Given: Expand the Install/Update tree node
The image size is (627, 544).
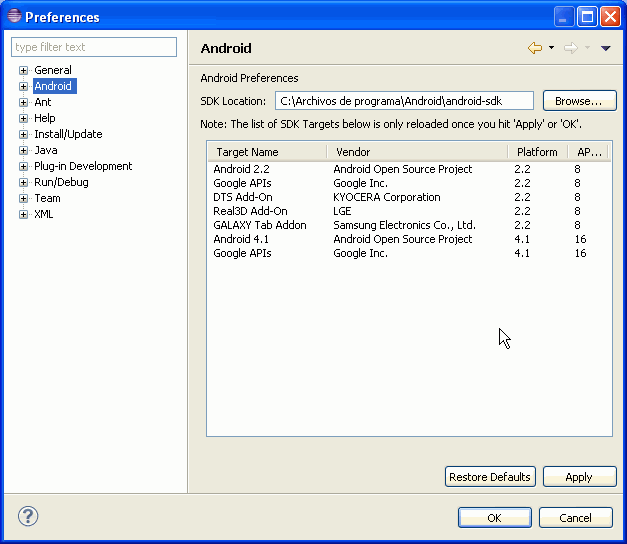Looking at the screenshot, I should pos(23,134).
